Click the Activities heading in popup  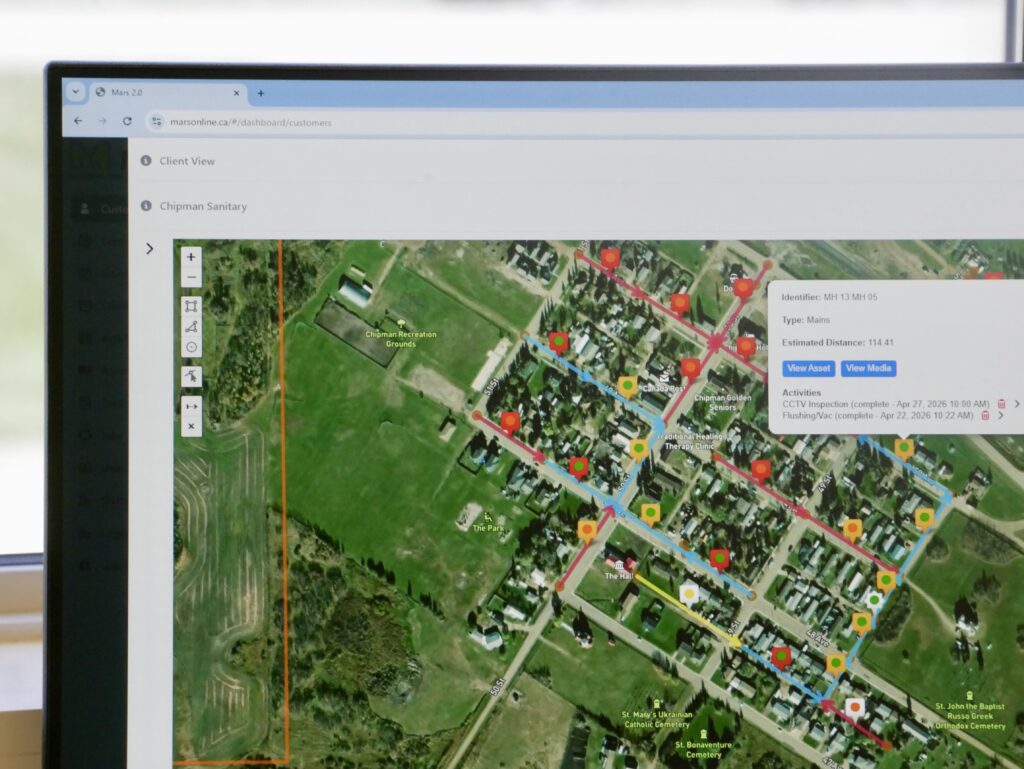pyautogui.click(x=801, y=392)
